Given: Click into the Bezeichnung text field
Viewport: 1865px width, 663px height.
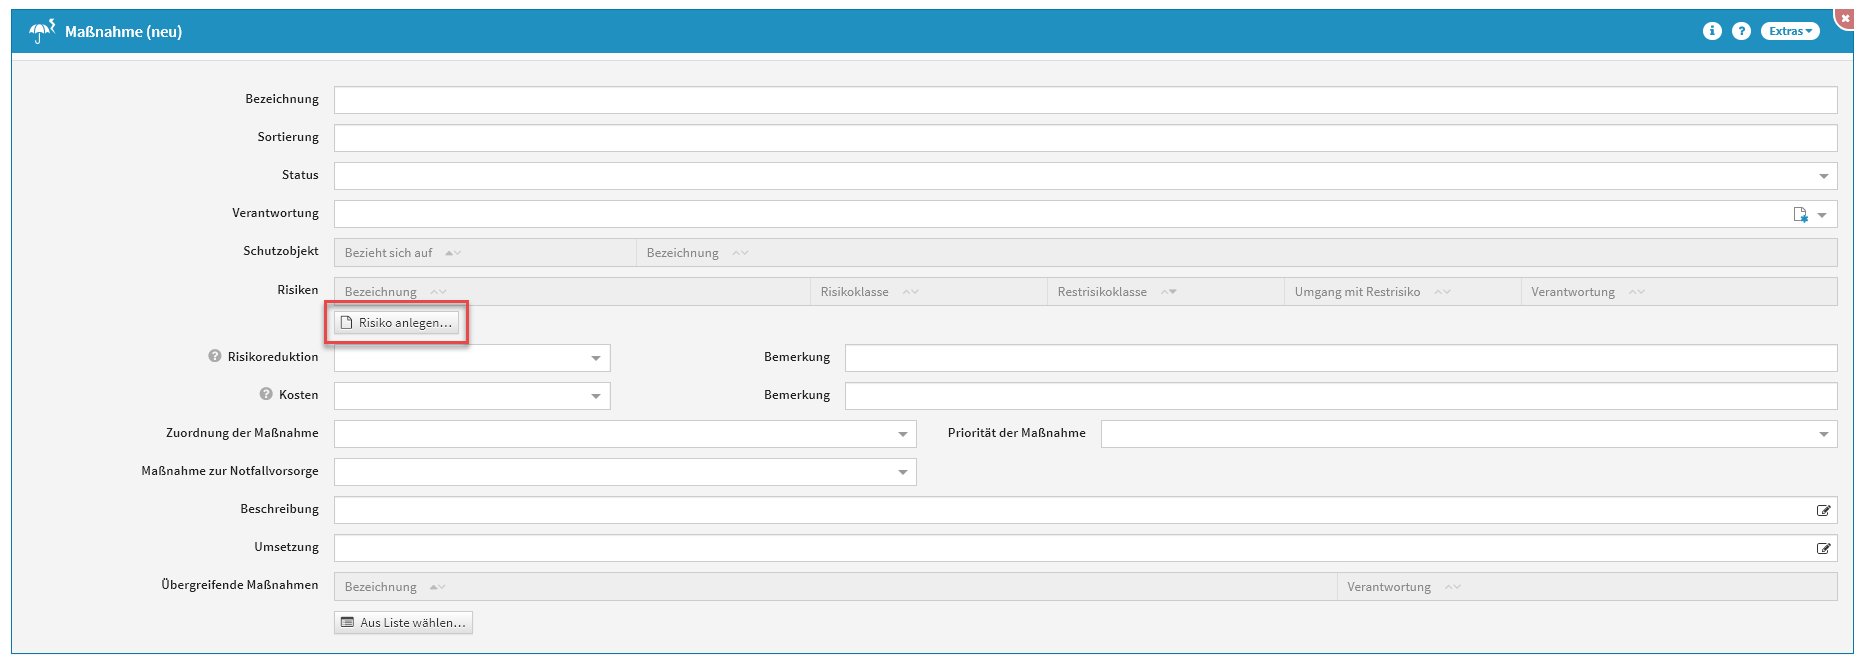Looking at the screenshot, I should [1085, 100].
